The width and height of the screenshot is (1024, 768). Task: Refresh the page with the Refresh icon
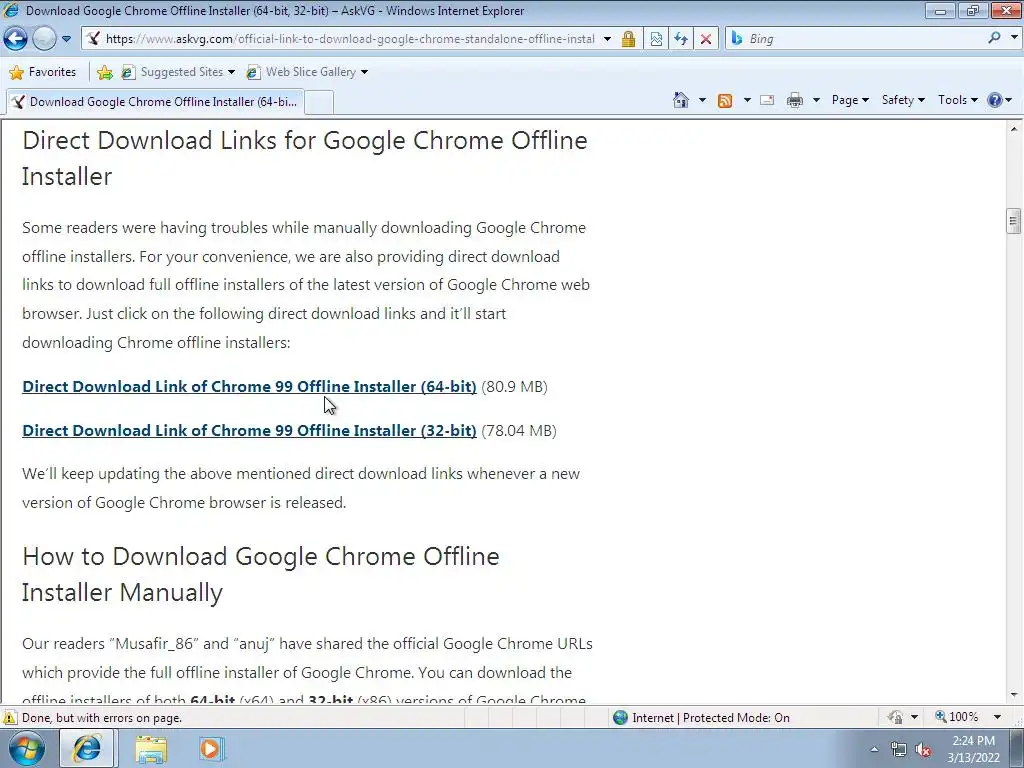pyautogui.click(x=680, y=39)
